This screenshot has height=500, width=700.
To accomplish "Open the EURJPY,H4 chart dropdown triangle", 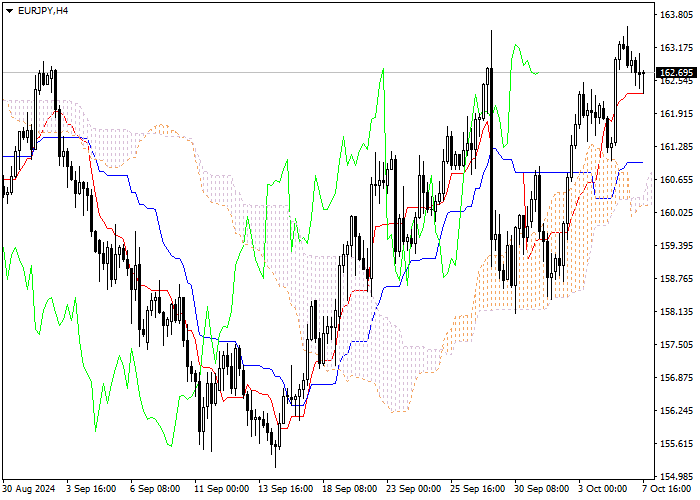I will pyautogui.click(x=9, y=11).
